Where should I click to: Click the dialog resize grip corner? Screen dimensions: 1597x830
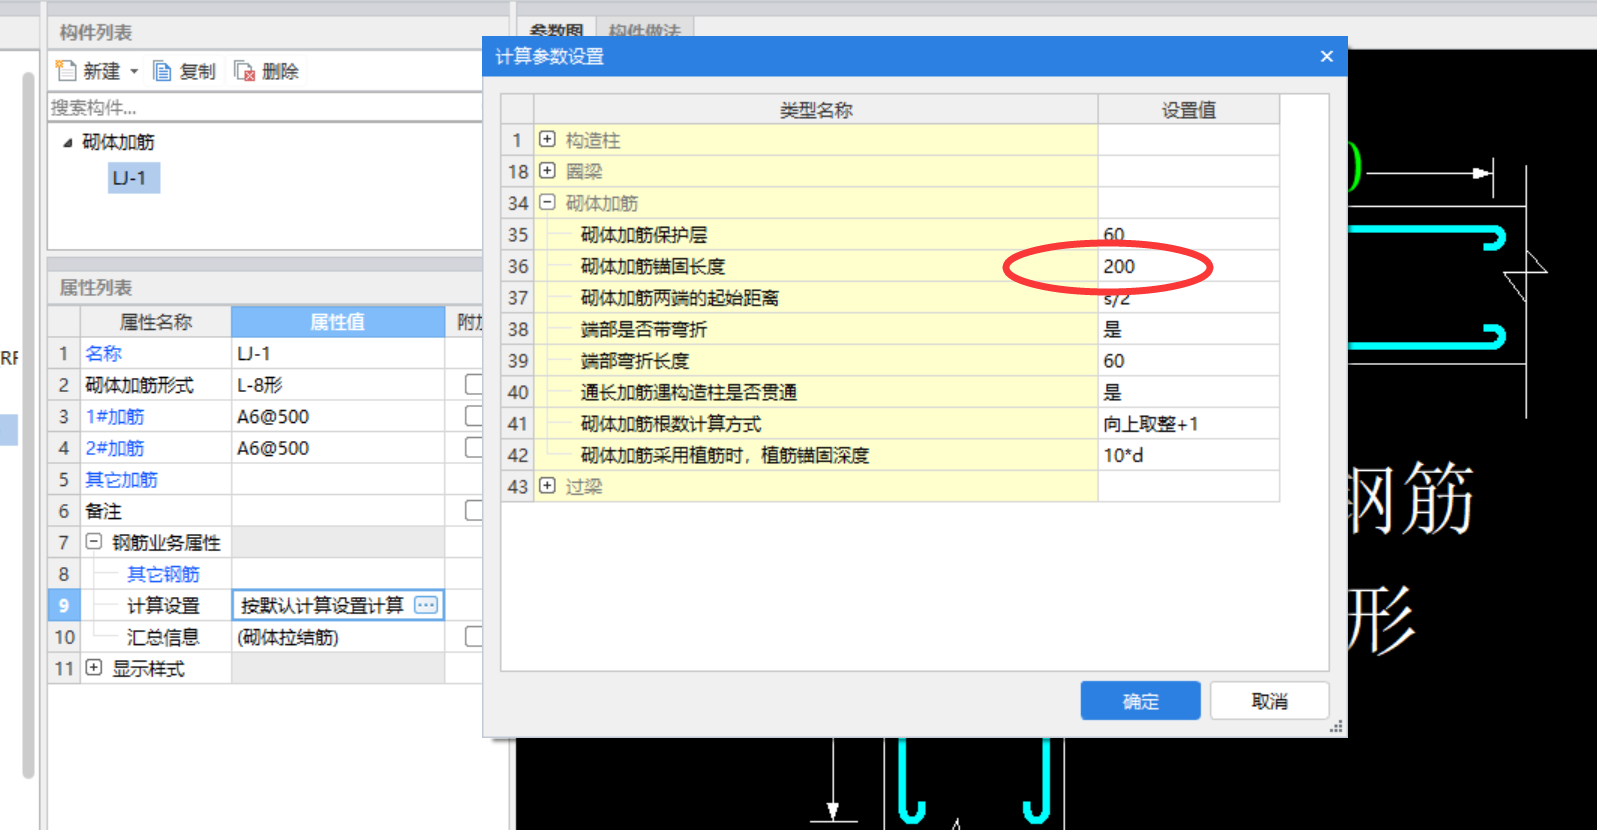[x=1335, y=727]
